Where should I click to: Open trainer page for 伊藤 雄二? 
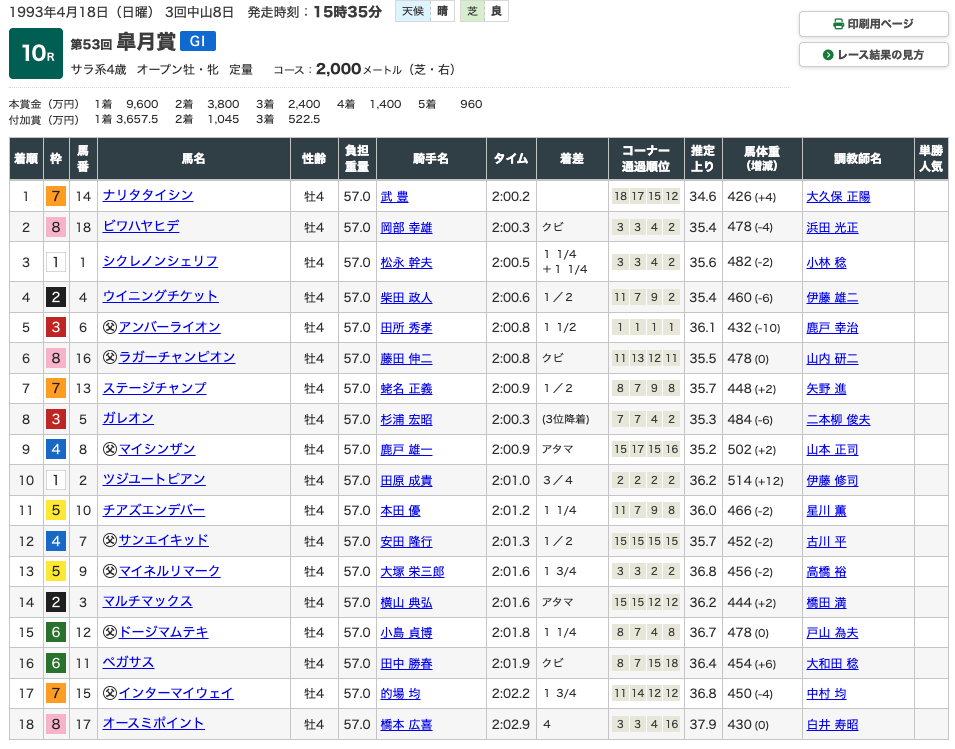[831, 297]
